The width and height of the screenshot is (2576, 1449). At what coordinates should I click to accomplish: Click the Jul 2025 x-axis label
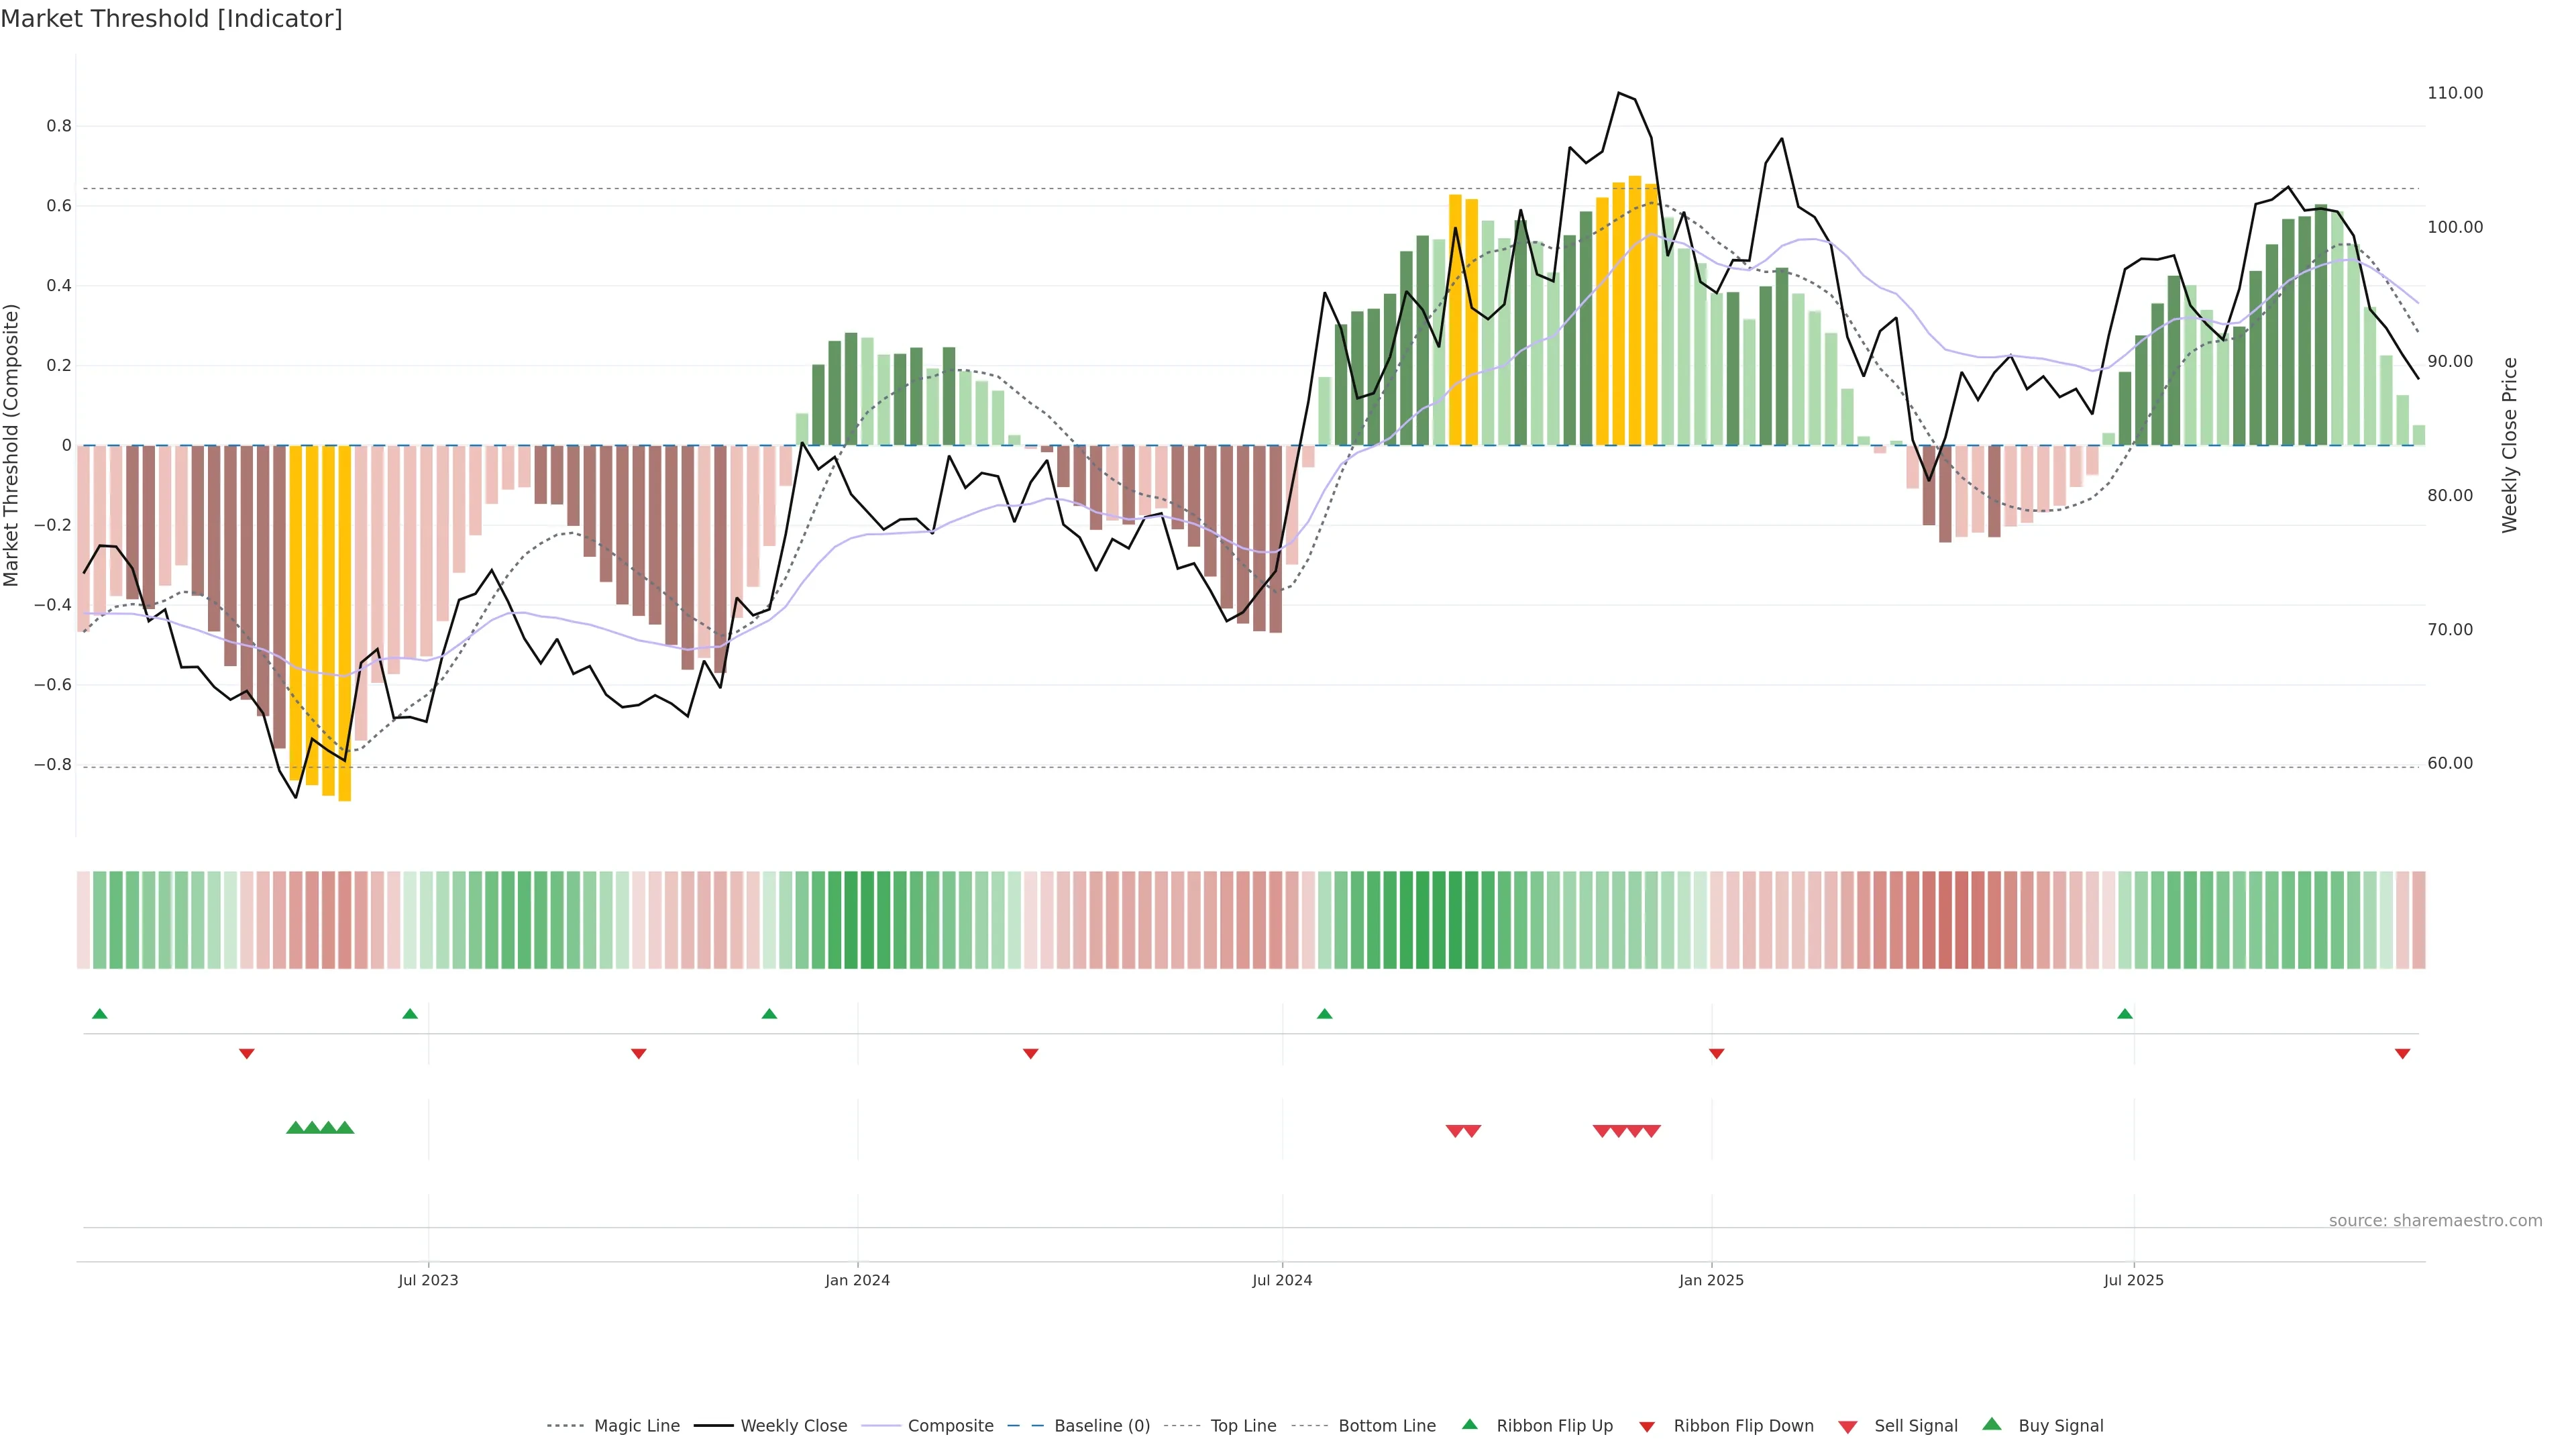(2133, 1280)
